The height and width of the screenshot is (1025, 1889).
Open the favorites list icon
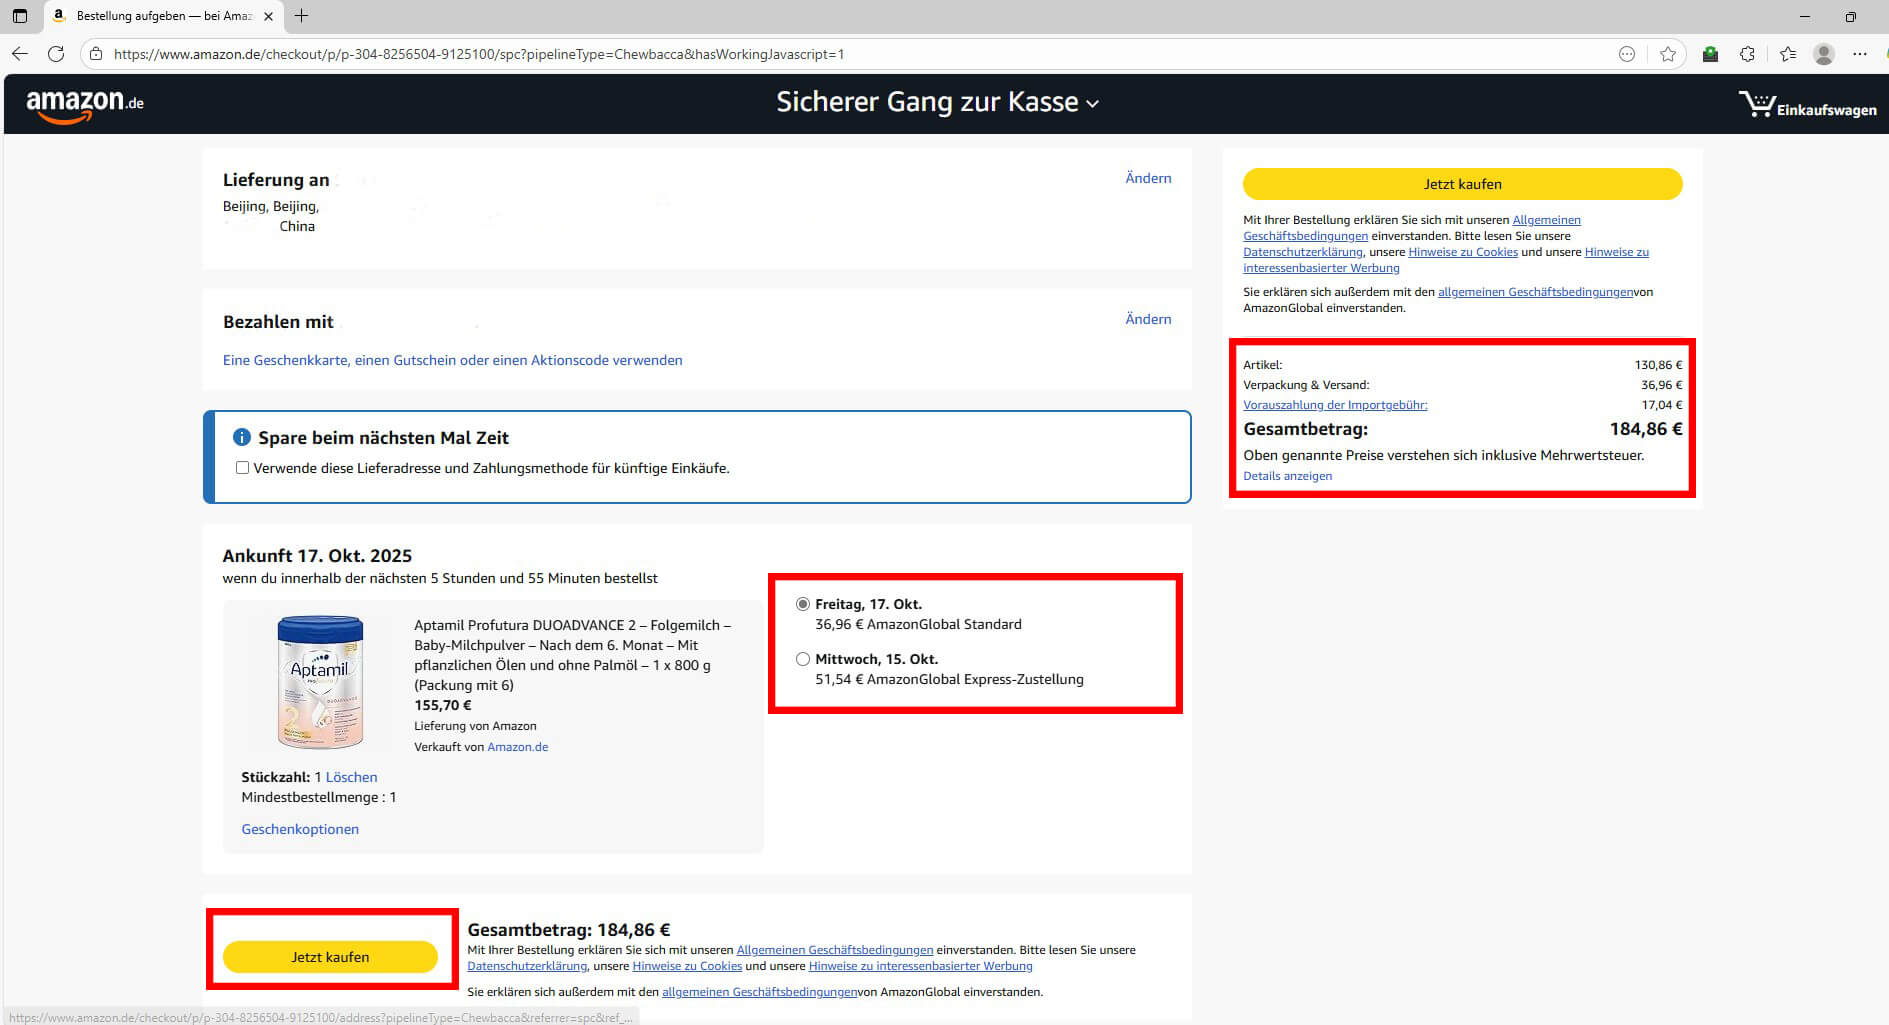pos(1787,54)
